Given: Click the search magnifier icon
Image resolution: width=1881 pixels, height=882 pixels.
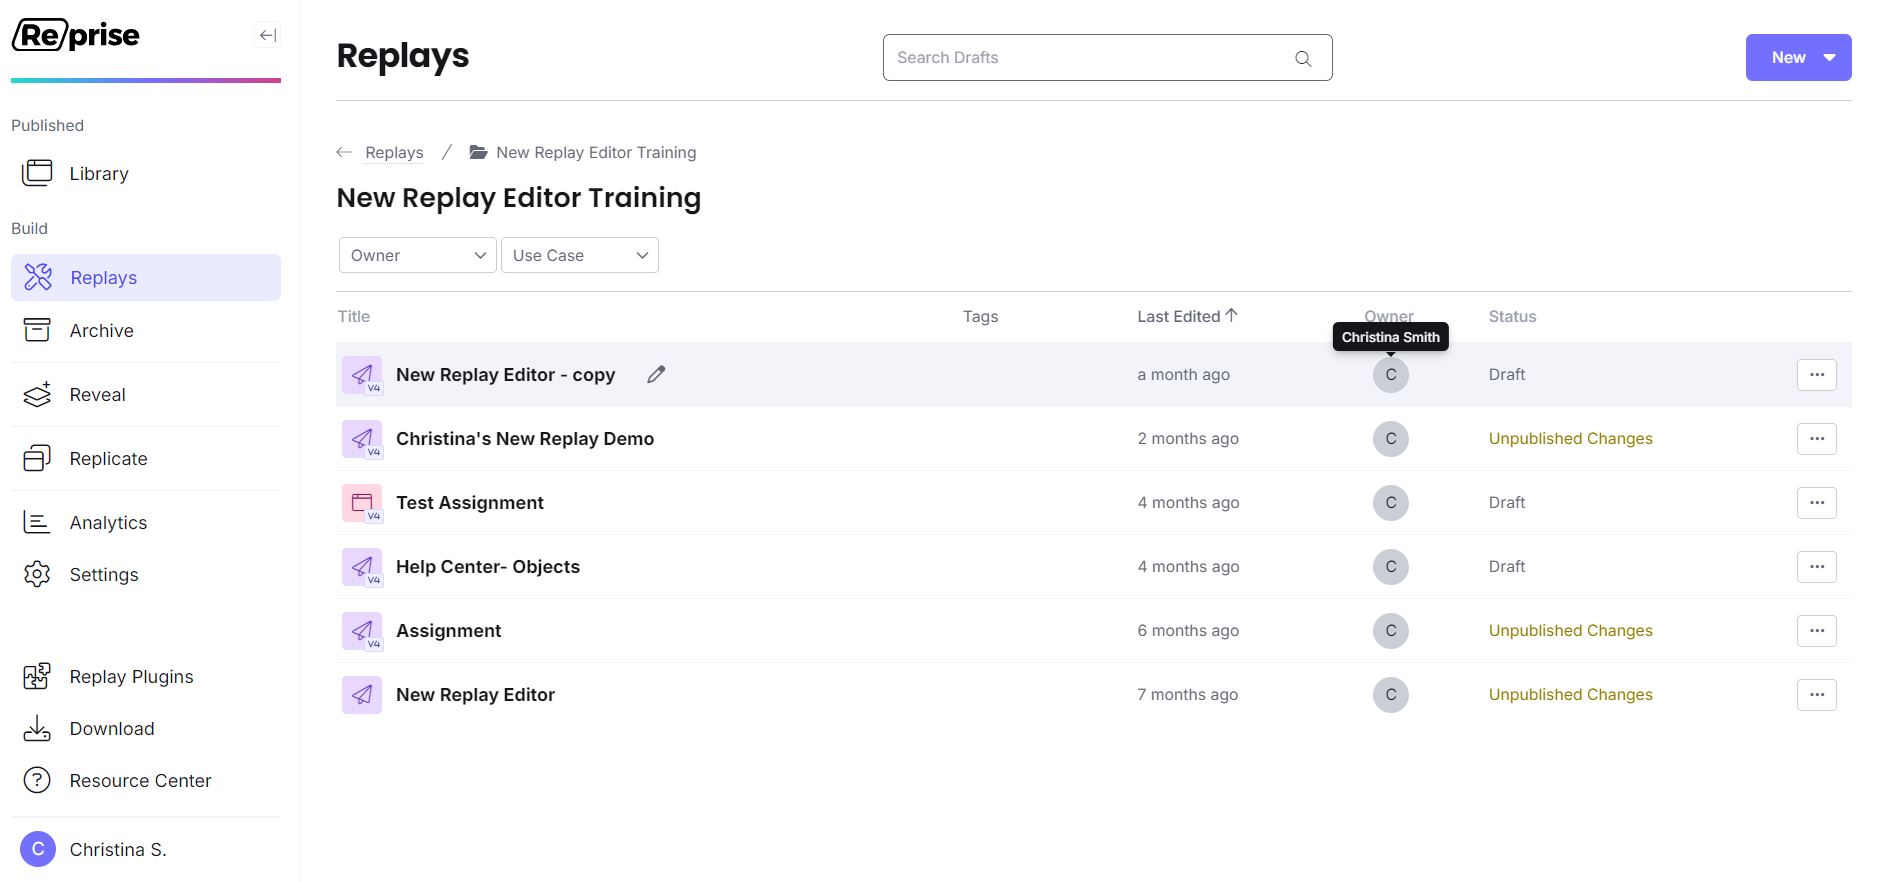Looking at the screenshot, I should 1303,58.
